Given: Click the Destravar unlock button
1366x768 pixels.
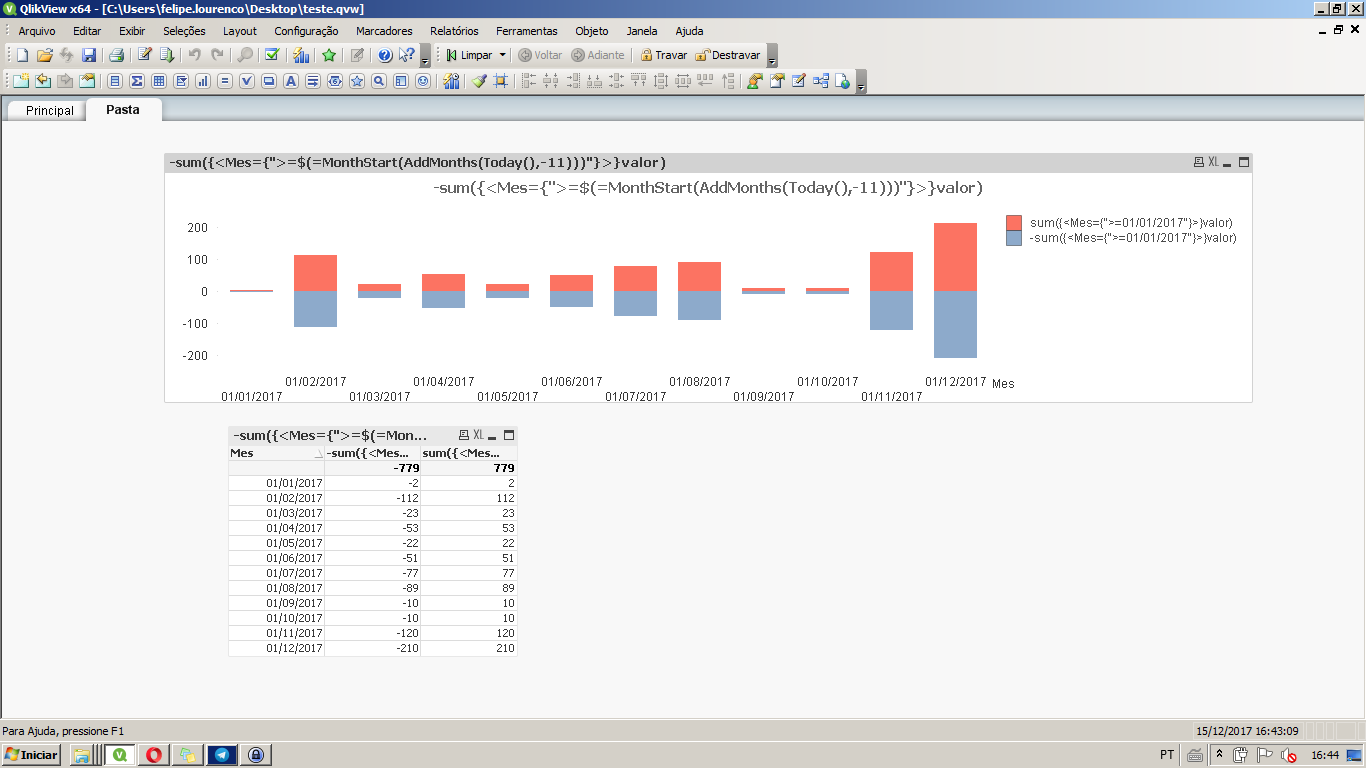Looking at the screenshot, I should pyautogui.click(x=728, y=55).
